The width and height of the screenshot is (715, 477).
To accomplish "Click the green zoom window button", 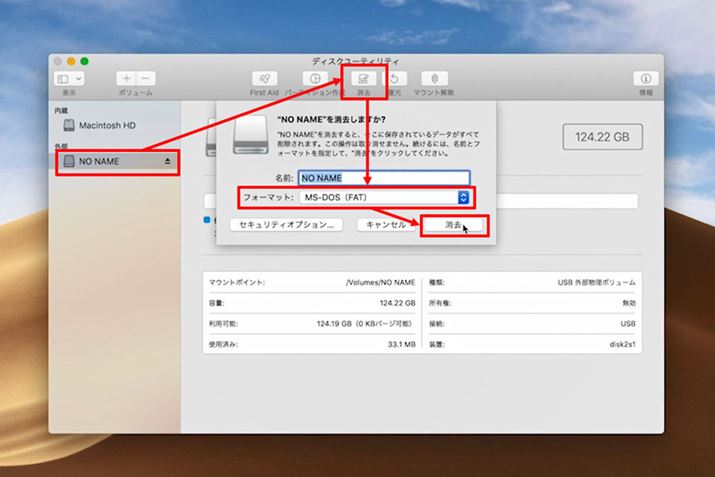I will tap(84, 61).
